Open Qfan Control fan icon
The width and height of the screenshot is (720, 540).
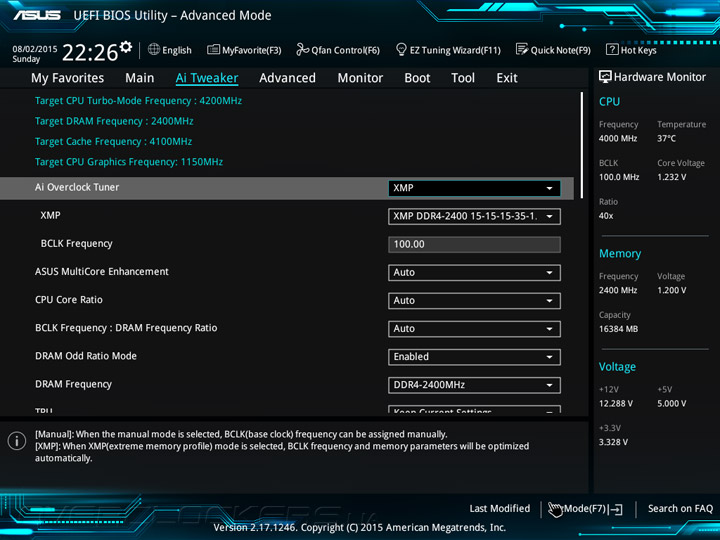(302, 50)
